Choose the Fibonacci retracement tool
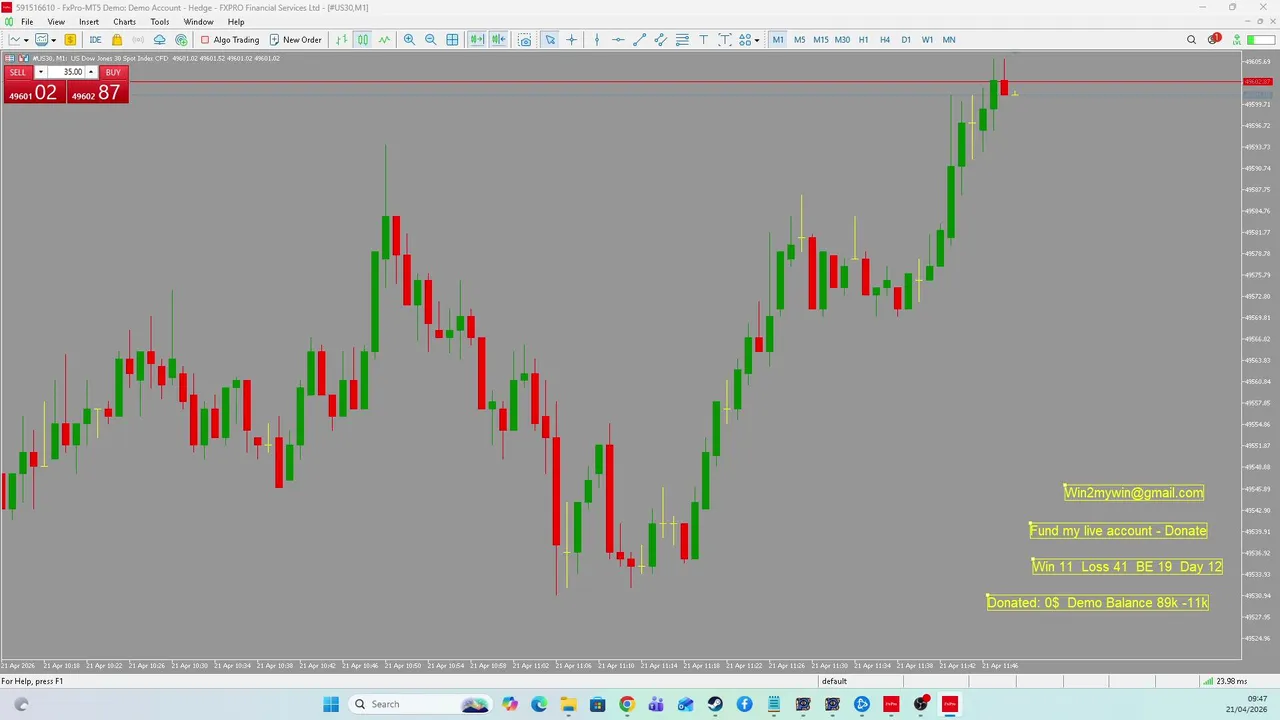Image resolution: width=1280 pixels, height=720 pixels. point(682,40)
